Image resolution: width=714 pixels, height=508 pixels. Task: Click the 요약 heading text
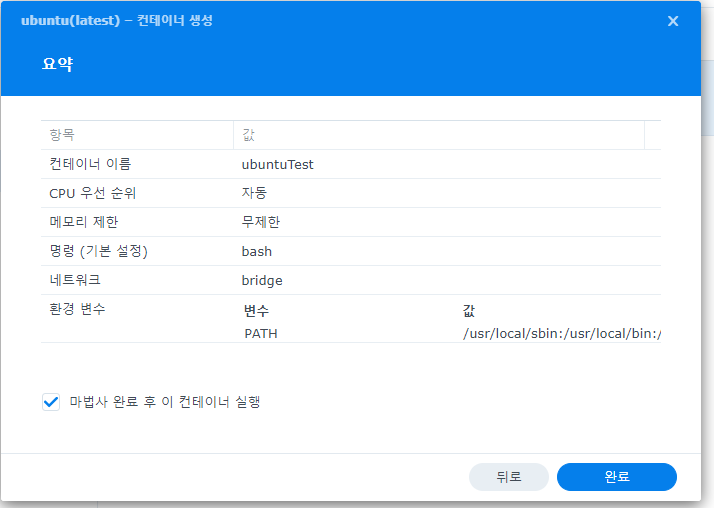point(57,64)
